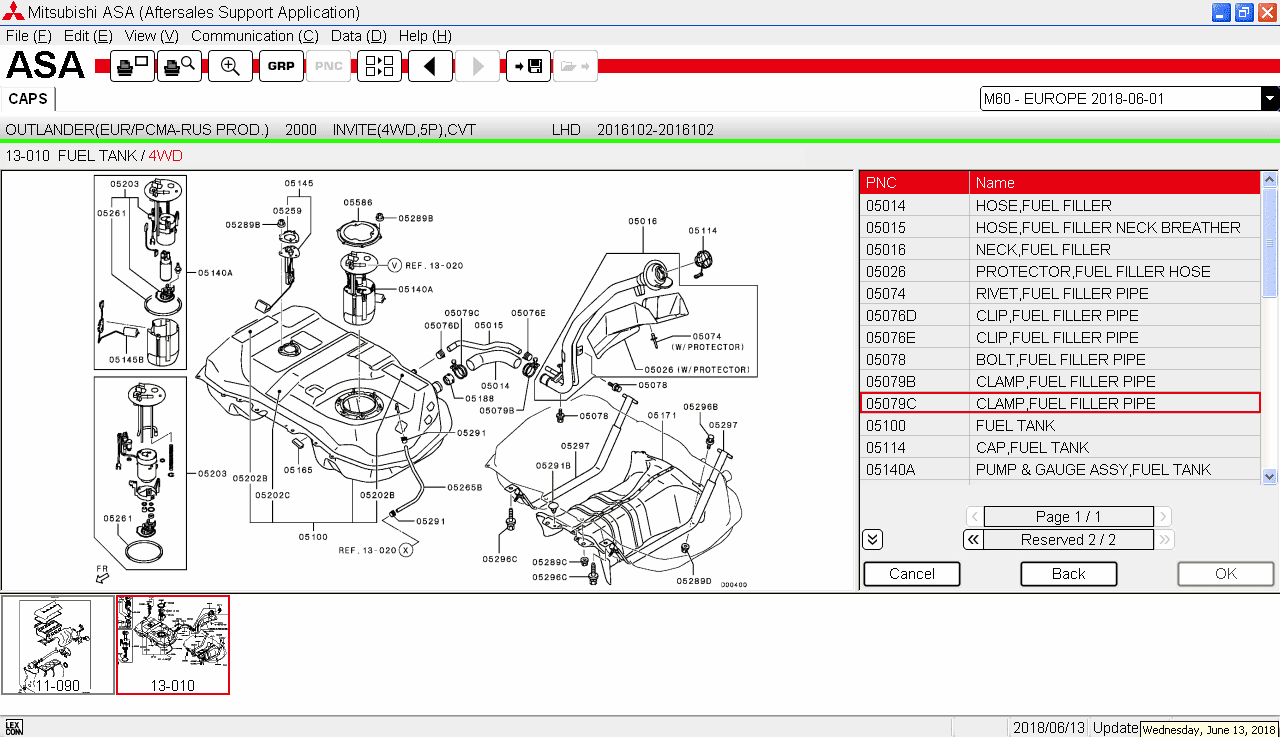
Task: Click the 05586 callout in the diagram
Action: [358, 203]
